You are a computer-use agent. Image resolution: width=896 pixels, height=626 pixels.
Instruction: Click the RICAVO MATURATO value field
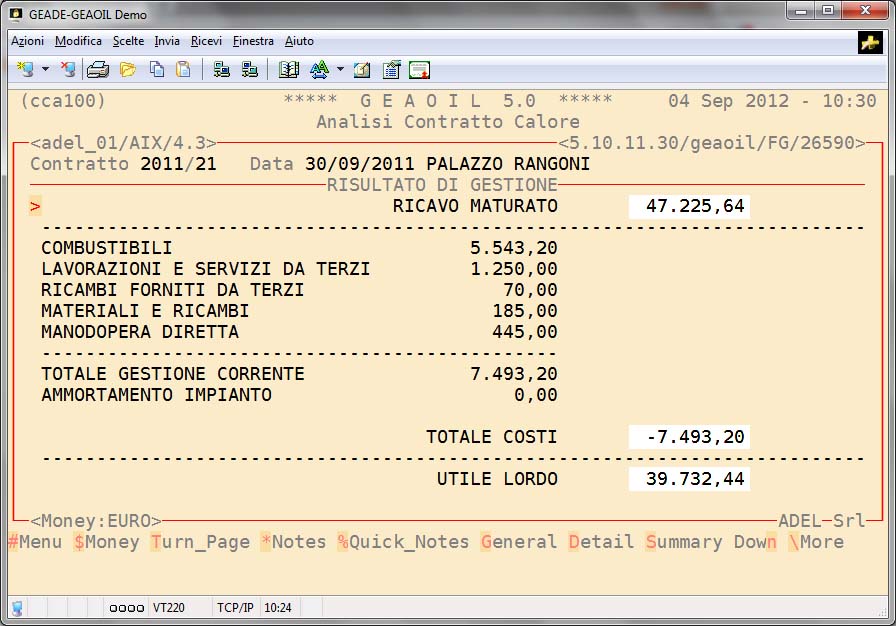[688, 207]
